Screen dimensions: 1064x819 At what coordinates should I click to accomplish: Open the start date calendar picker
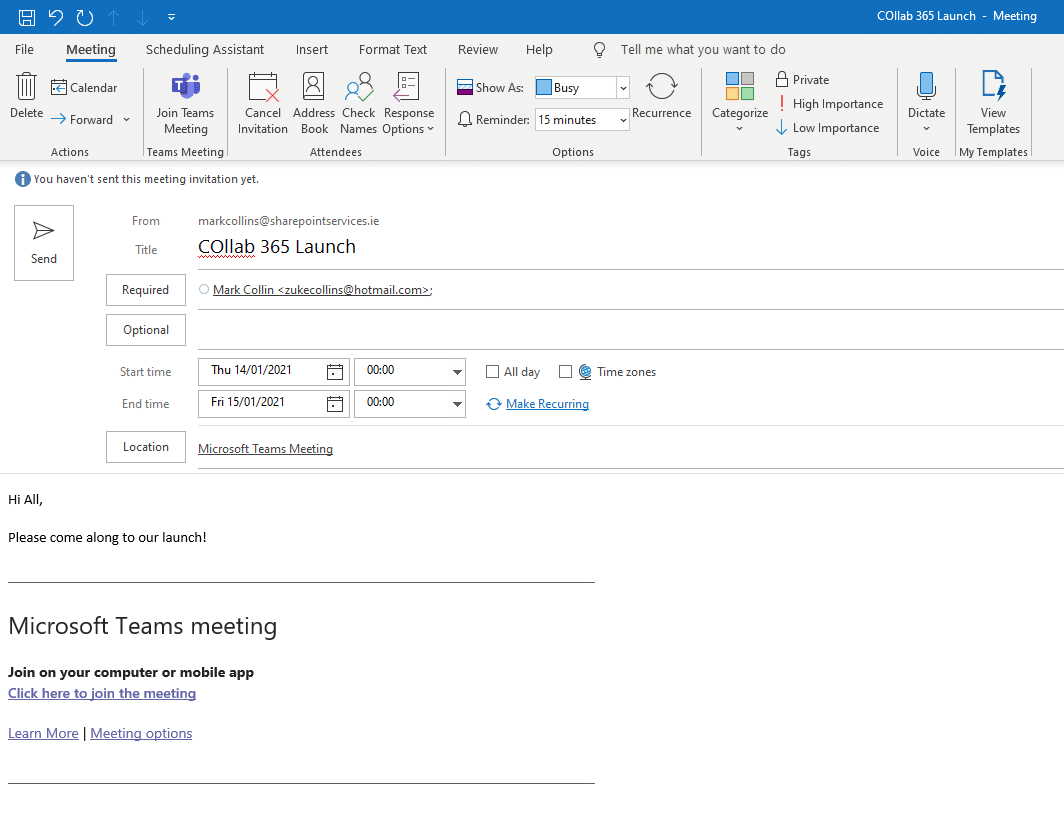[x=335, y=372]
